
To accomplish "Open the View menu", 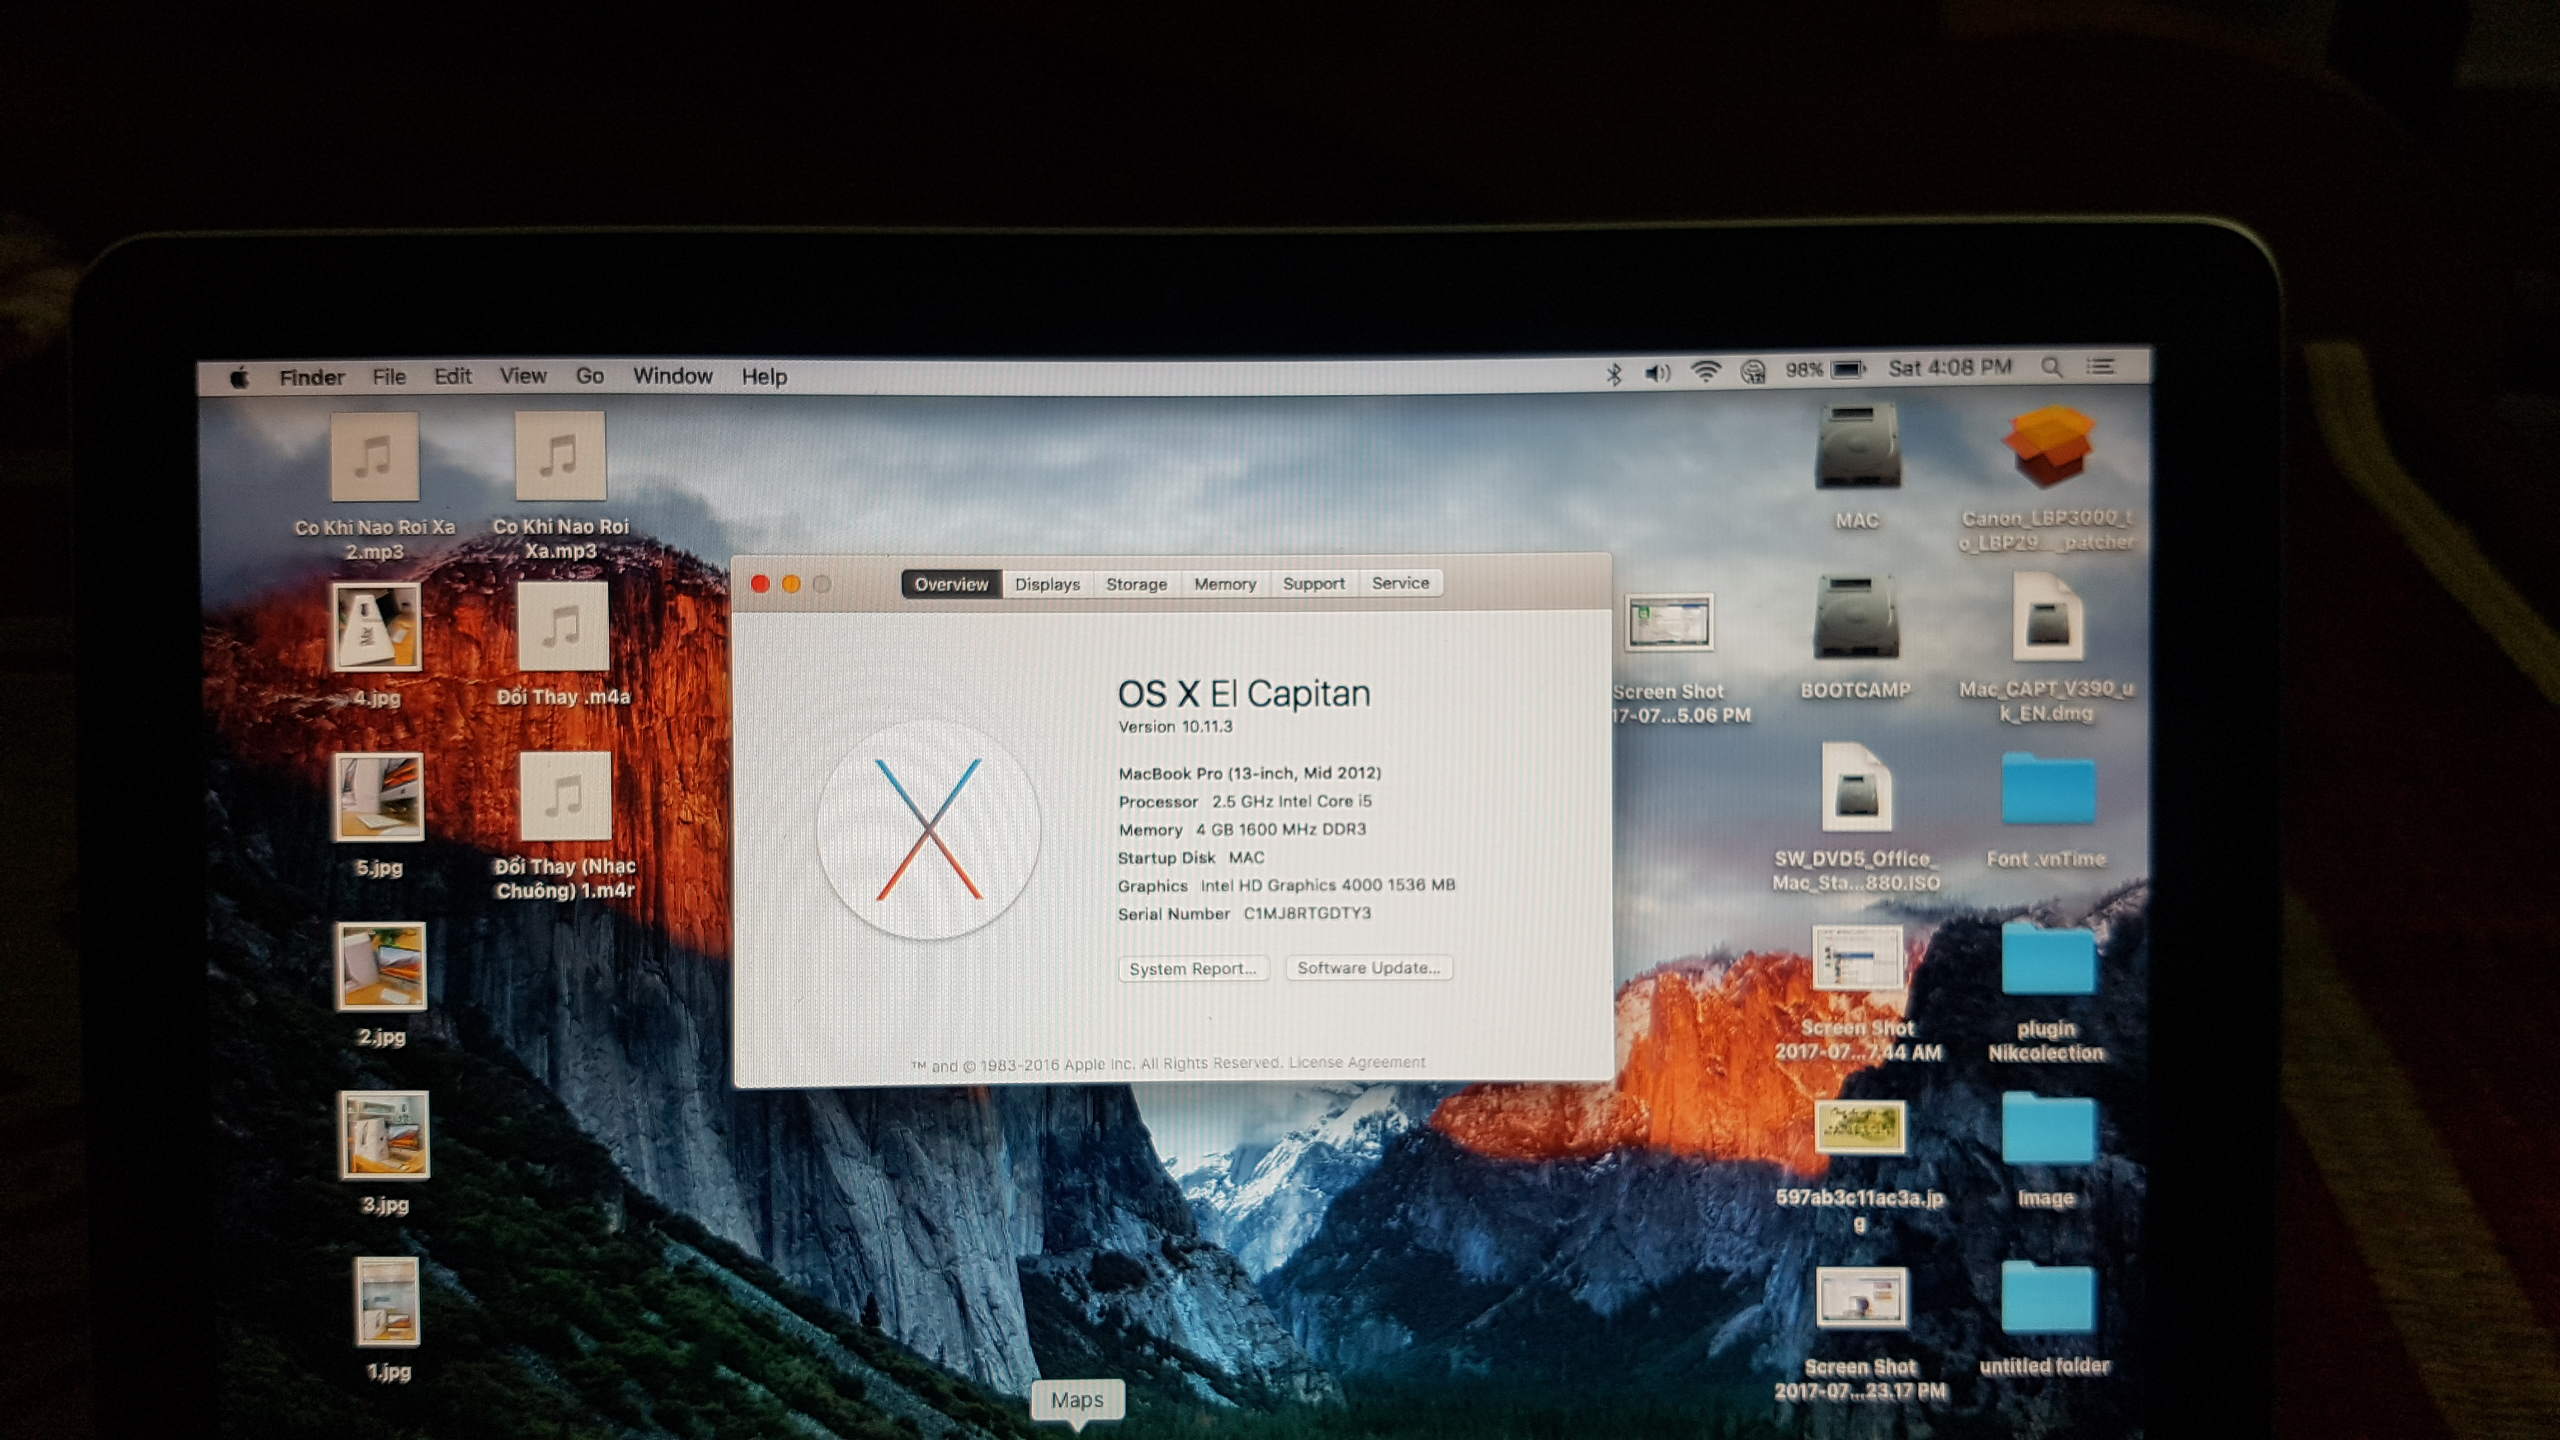I will point(523,376).
